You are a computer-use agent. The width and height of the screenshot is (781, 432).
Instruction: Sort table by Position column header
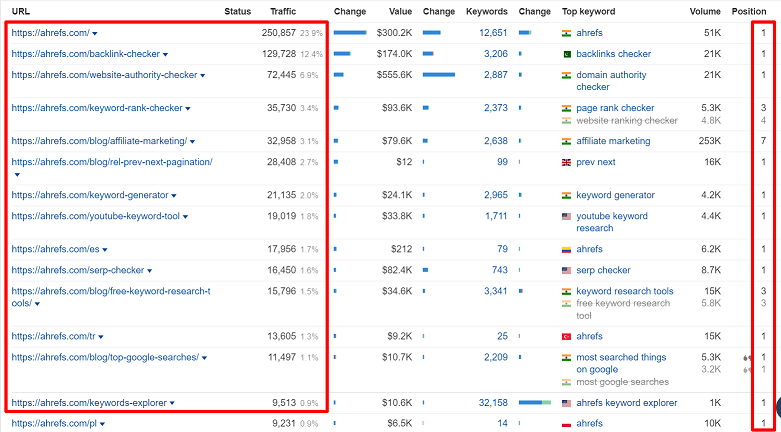[749, 11]
